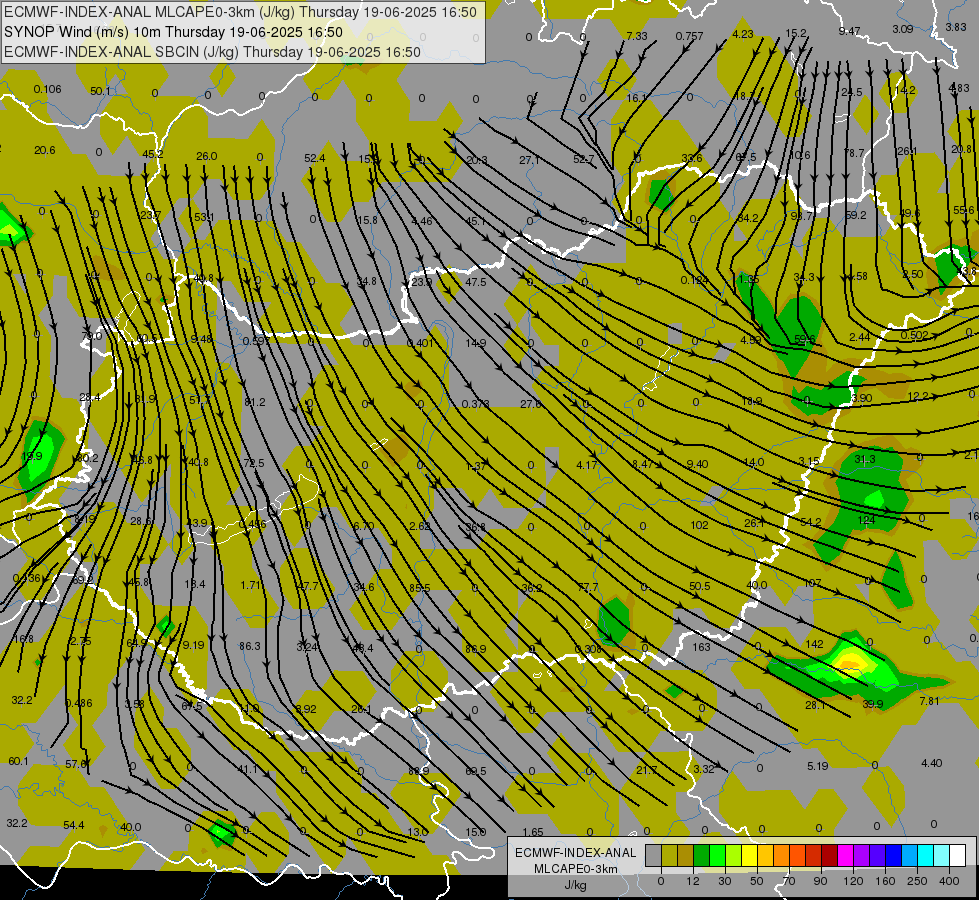Click the map value 85.5
Viewport: 979px width, 900px height.
point(420,588)
